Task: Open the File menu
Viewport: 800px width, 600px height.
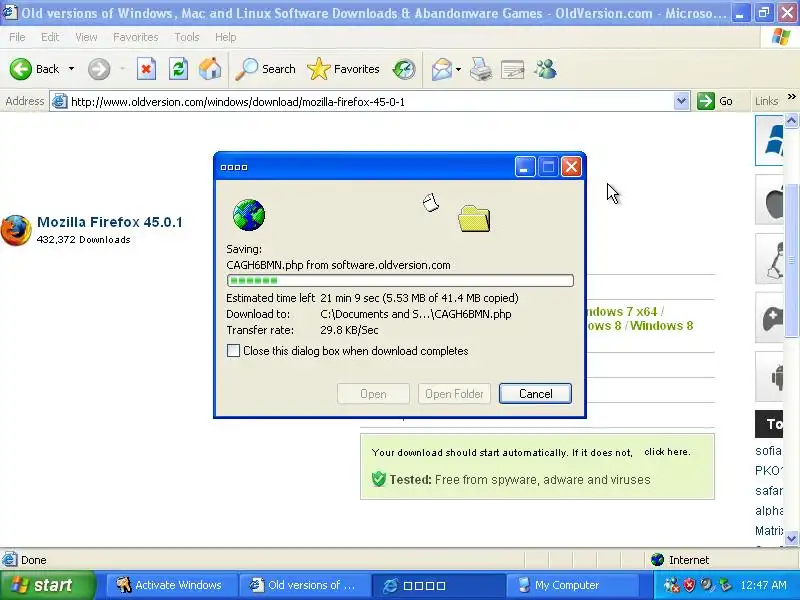Action: [17, 37]
